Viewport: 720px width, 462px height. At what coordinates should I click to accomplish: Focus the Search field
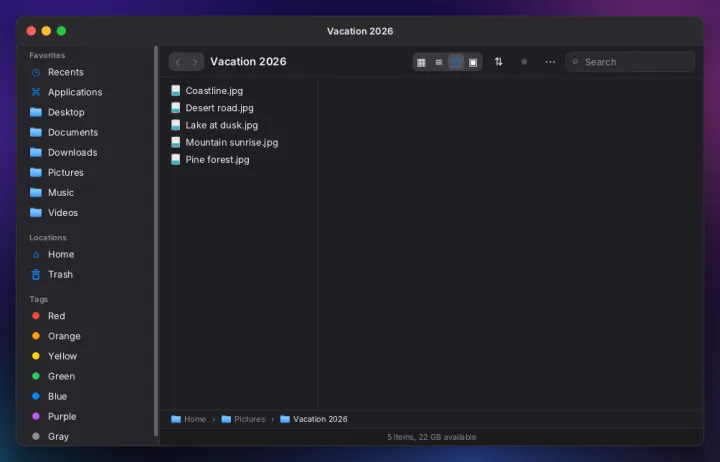point(630,62)
